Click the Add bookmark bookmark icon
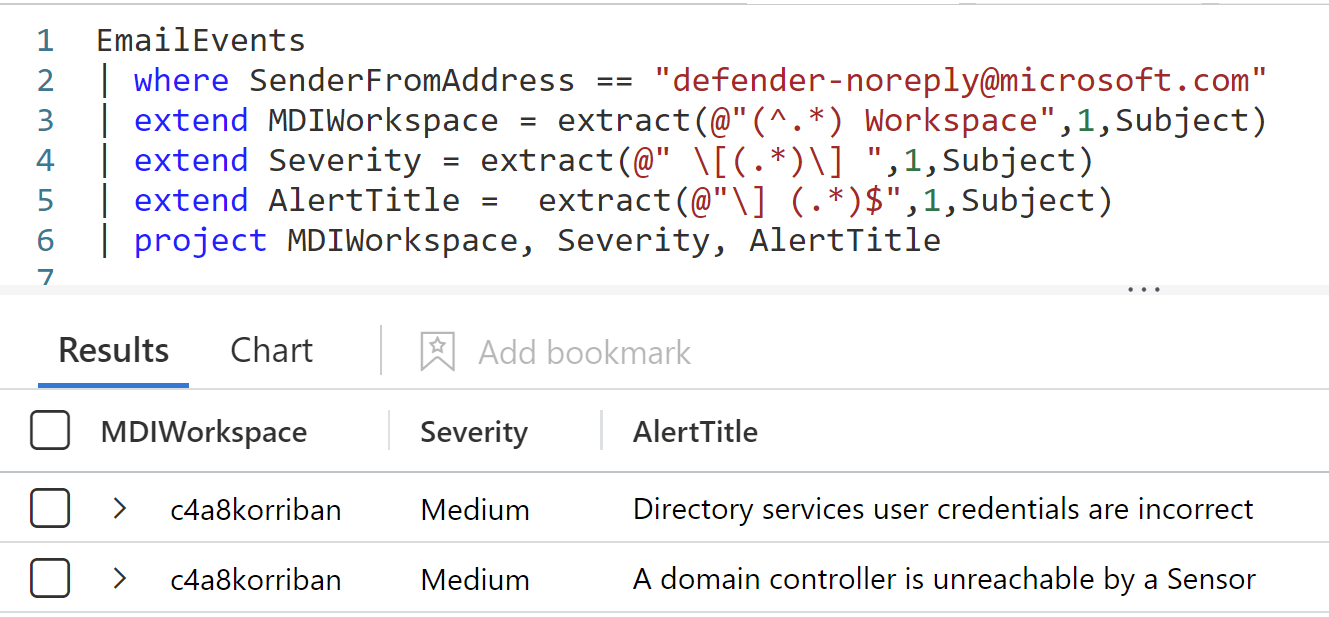 tap(437, 350)
